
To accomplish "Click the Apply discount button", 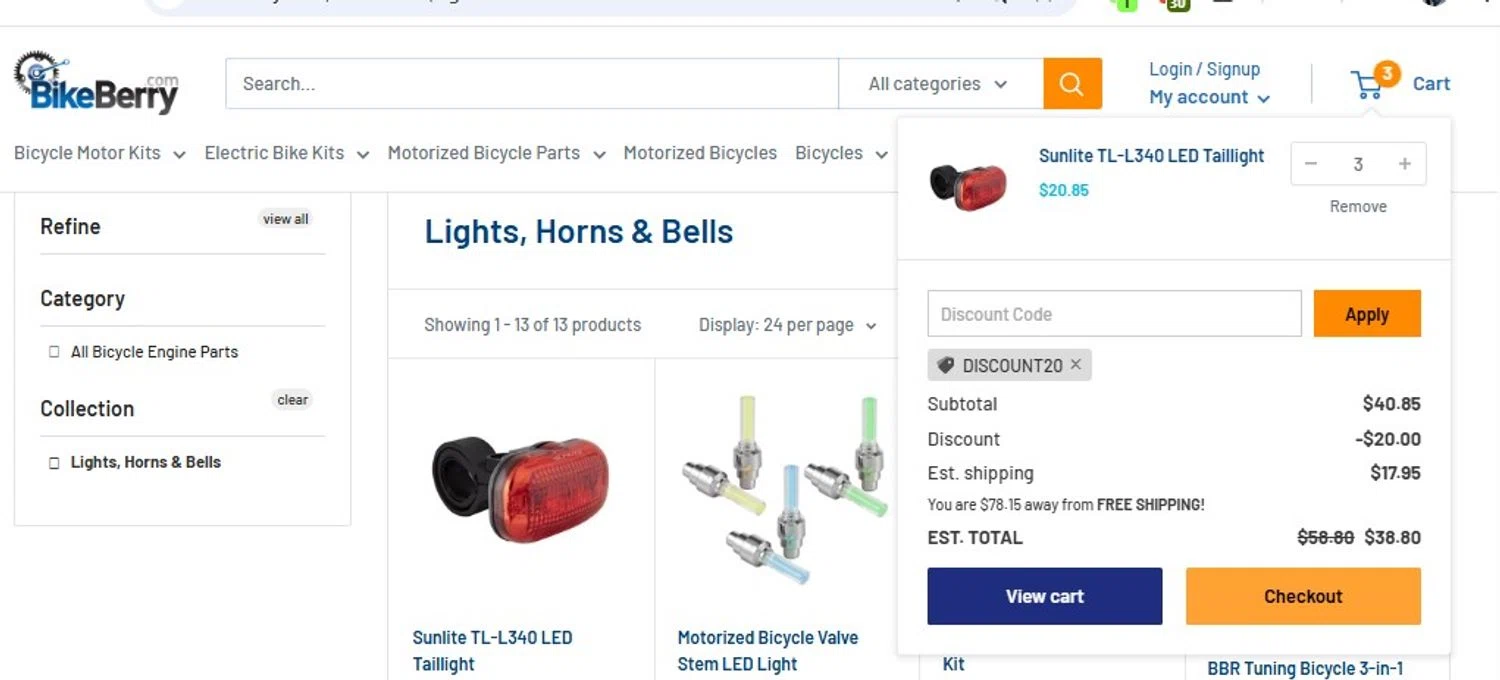I will coord(1367,314).
